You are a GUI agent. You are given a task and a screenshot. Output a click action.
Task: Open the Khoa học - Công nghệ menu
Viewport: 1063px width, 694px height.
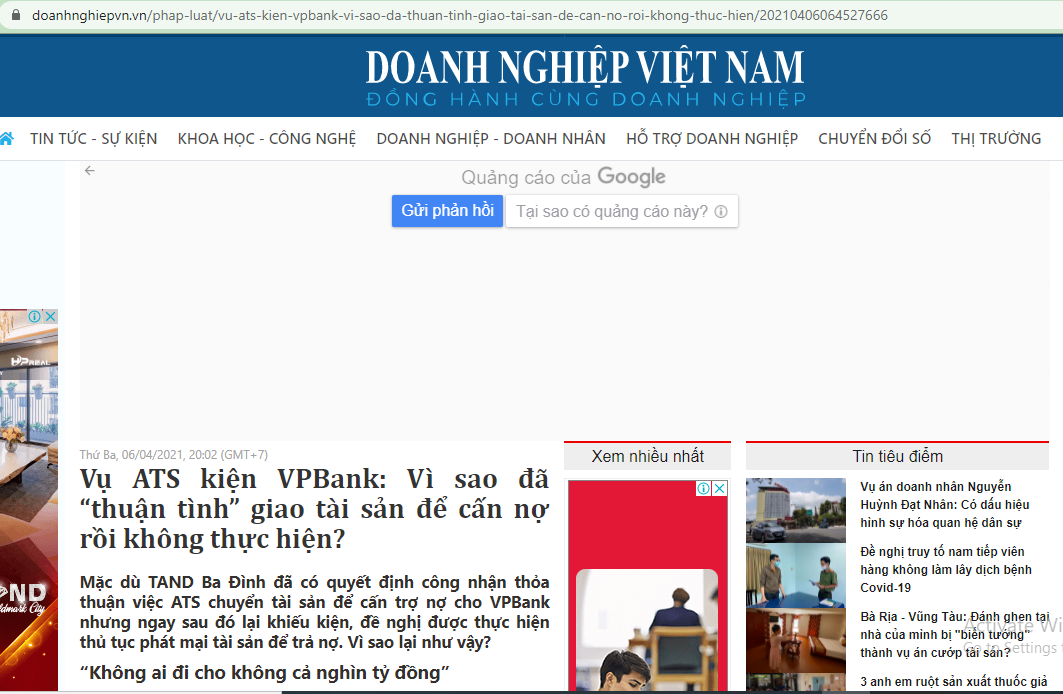point(266,138)
